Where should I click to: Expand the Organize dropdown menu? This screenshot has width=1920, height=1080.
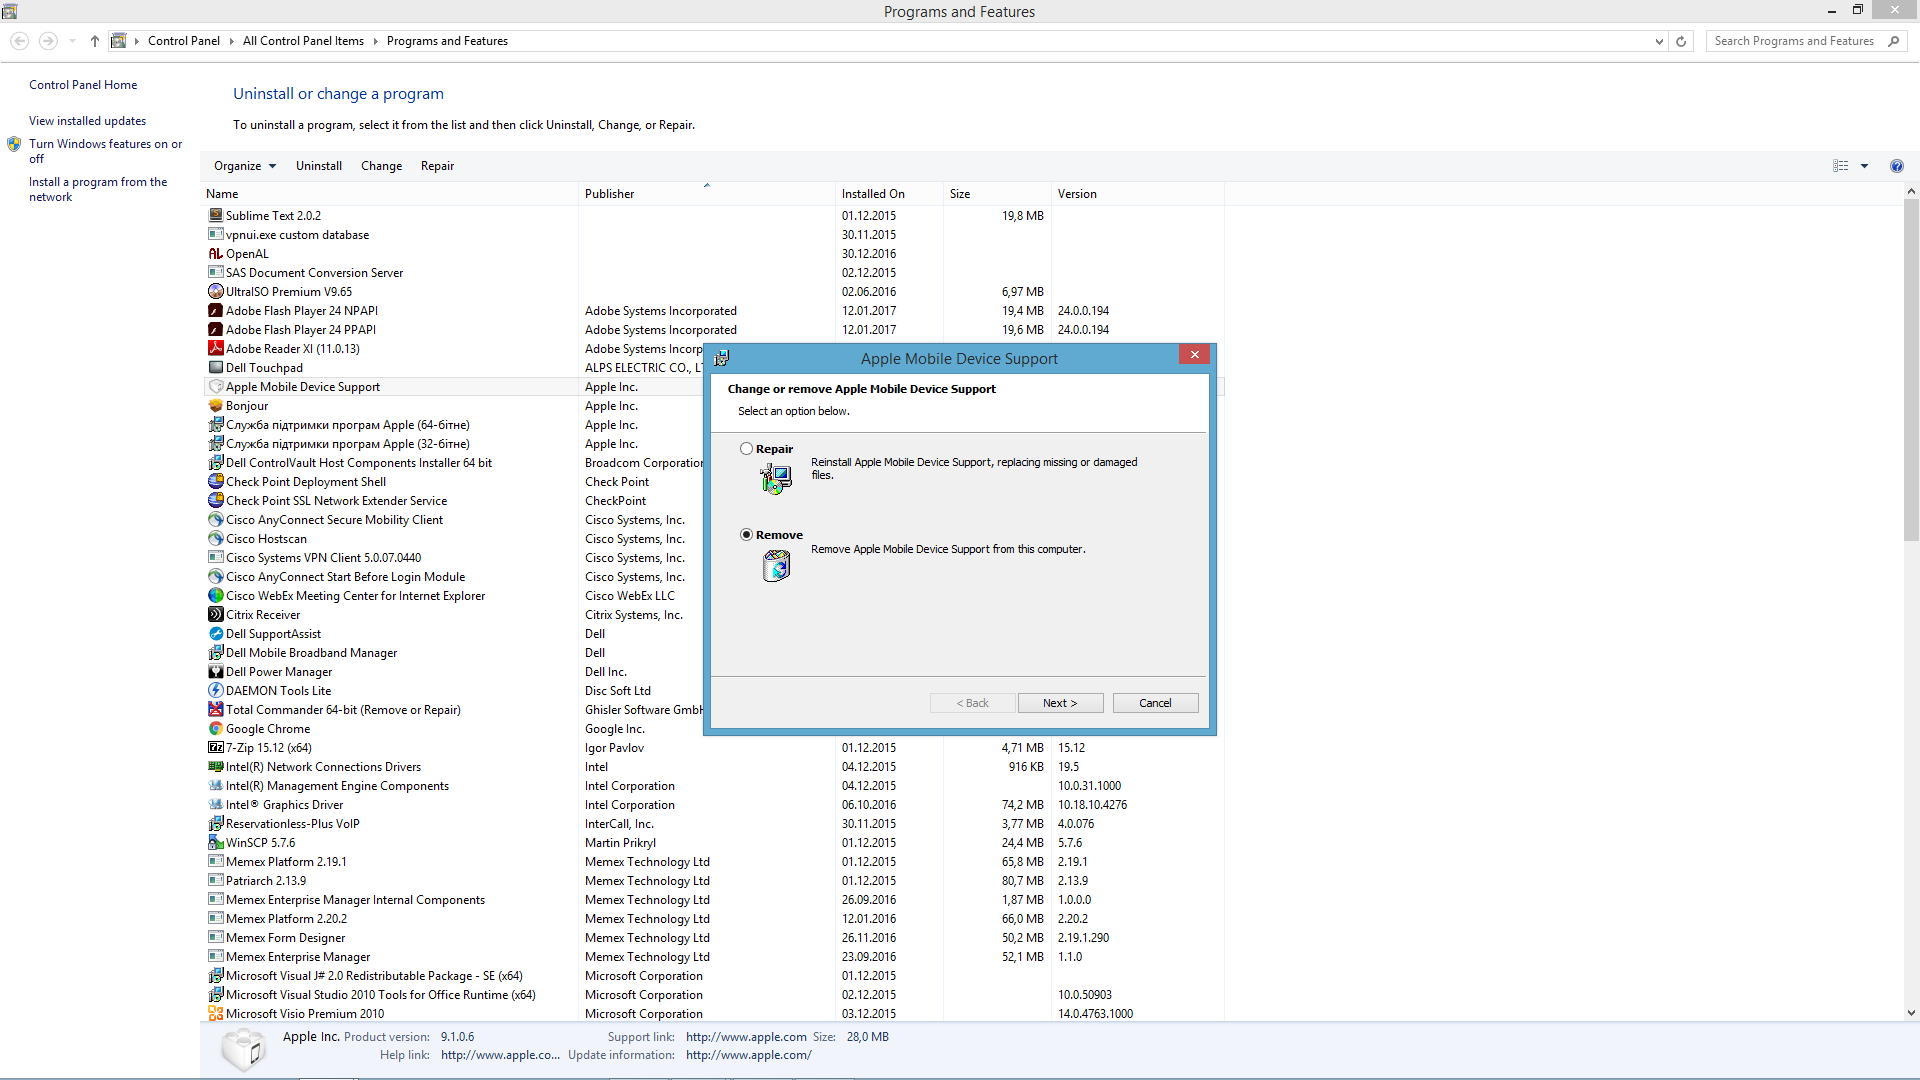[244, 165]
